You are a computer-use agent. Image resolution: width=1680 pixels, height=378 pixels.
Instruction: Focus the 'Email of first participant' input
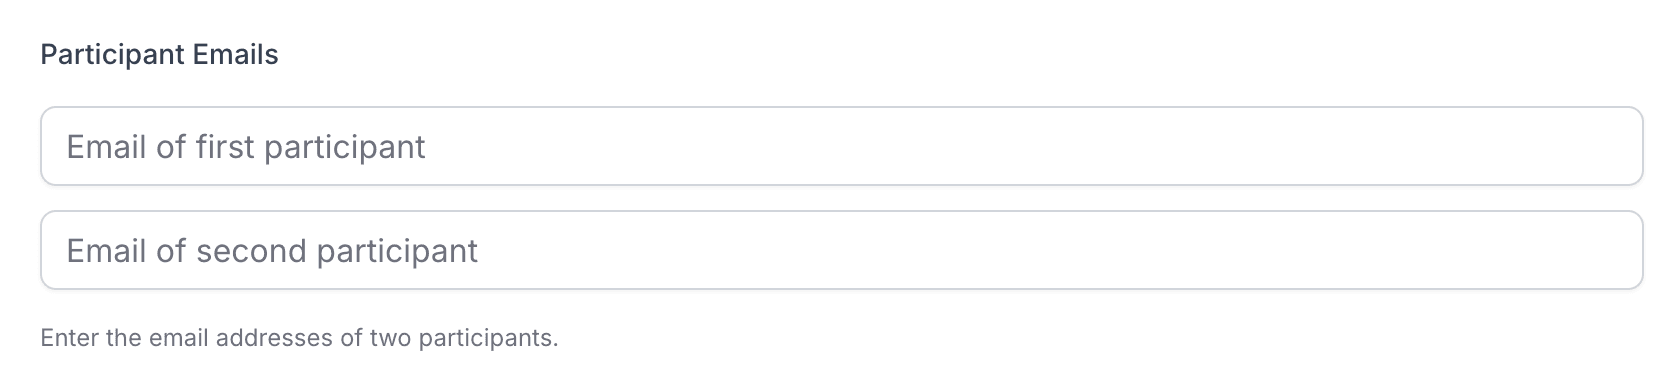click(x=841, y=146)
